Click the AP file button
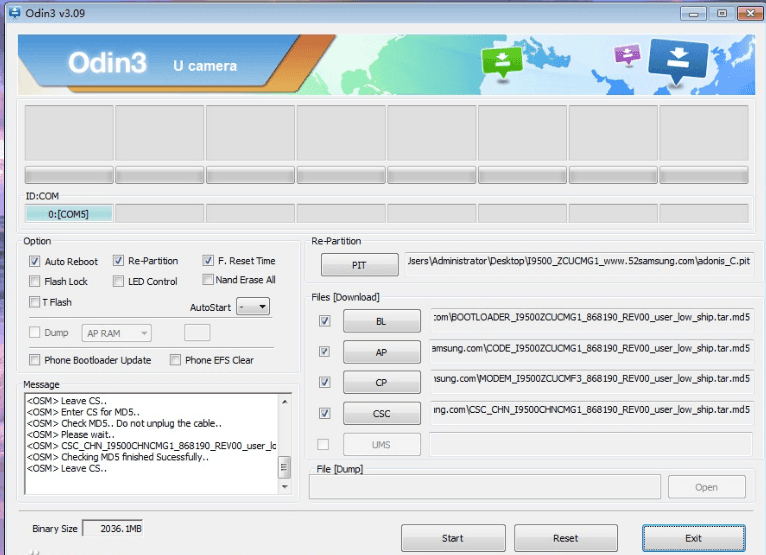The width and height of the screenshot is (766, 555). pos(382,352)
